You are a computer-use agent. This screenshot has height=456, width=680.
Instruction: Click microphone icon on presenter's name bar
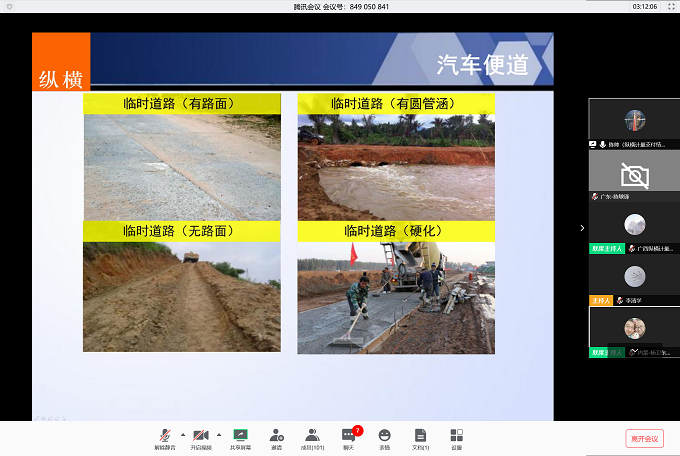tap(602, 144)
